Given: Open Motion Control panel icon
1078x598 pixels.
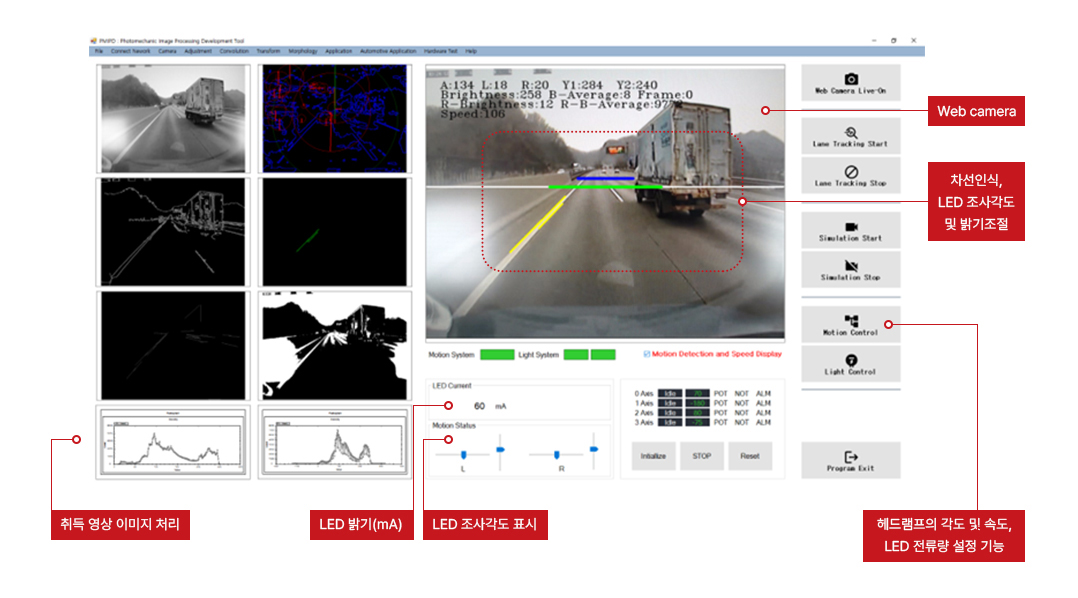Looking at the screenshot, I should pyautogui.click(x=851, y=321).
